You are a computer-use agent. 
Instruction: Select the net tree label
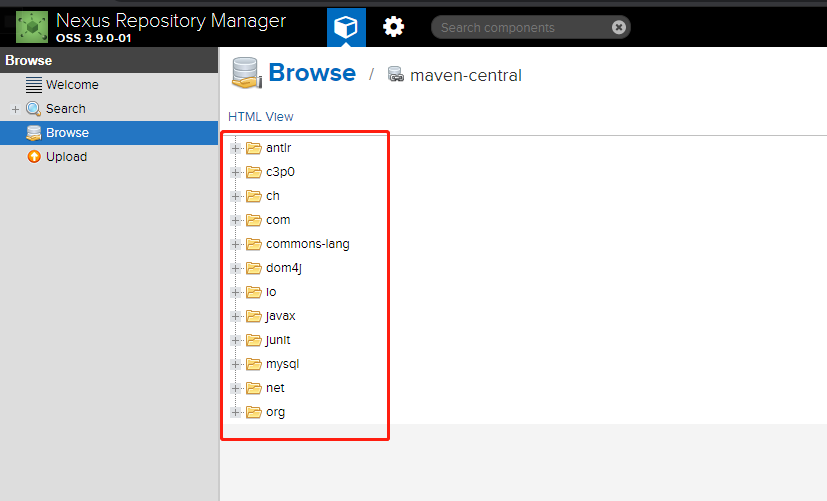coord(275,388)
